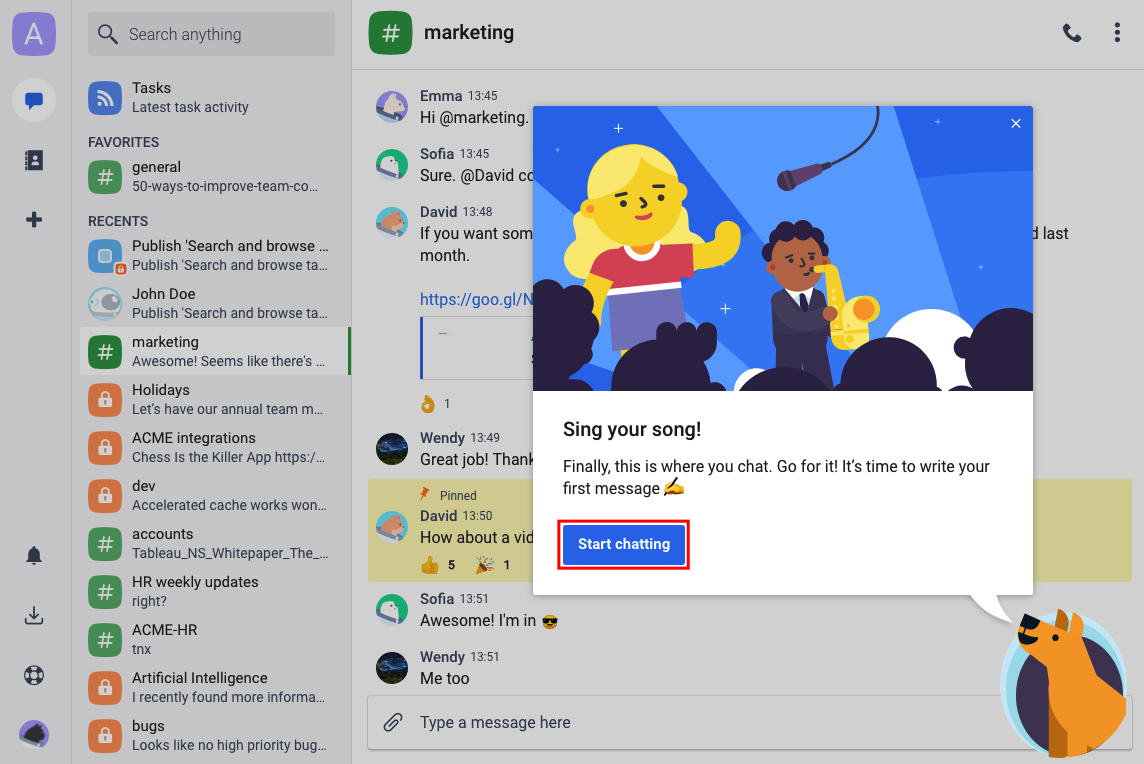Click the plus icon in sidebar
1144x764 pixels.
tap(34, 220)
